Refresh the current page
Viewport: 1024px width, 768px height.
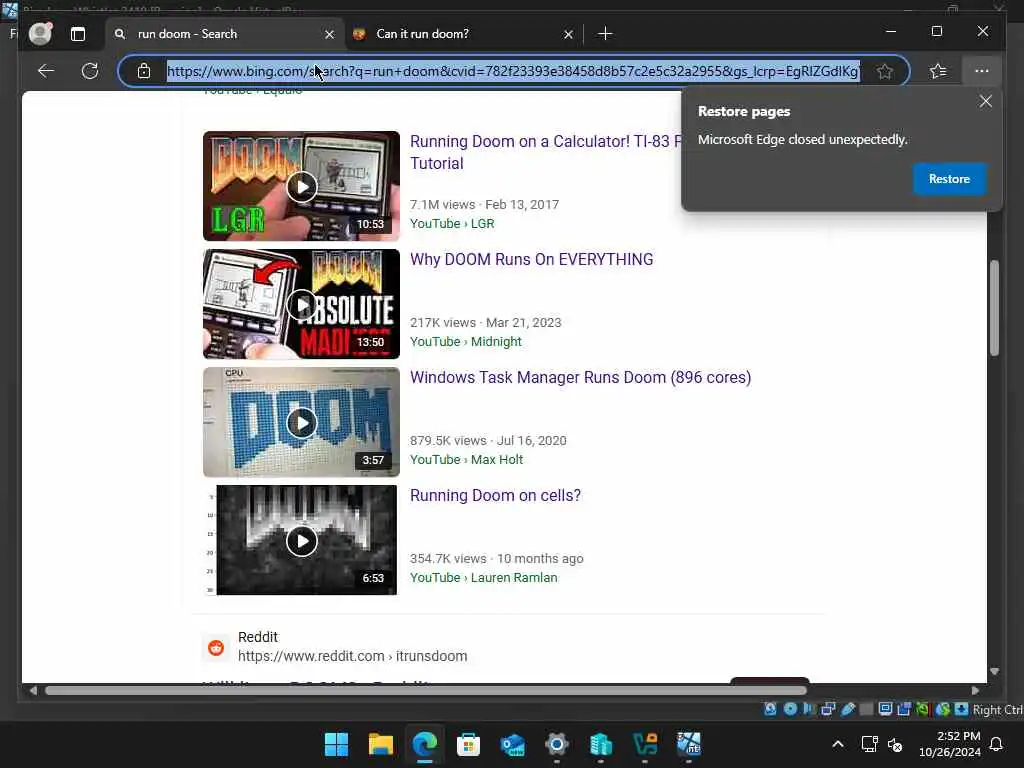pyautogui.click(x=90, y=71)
